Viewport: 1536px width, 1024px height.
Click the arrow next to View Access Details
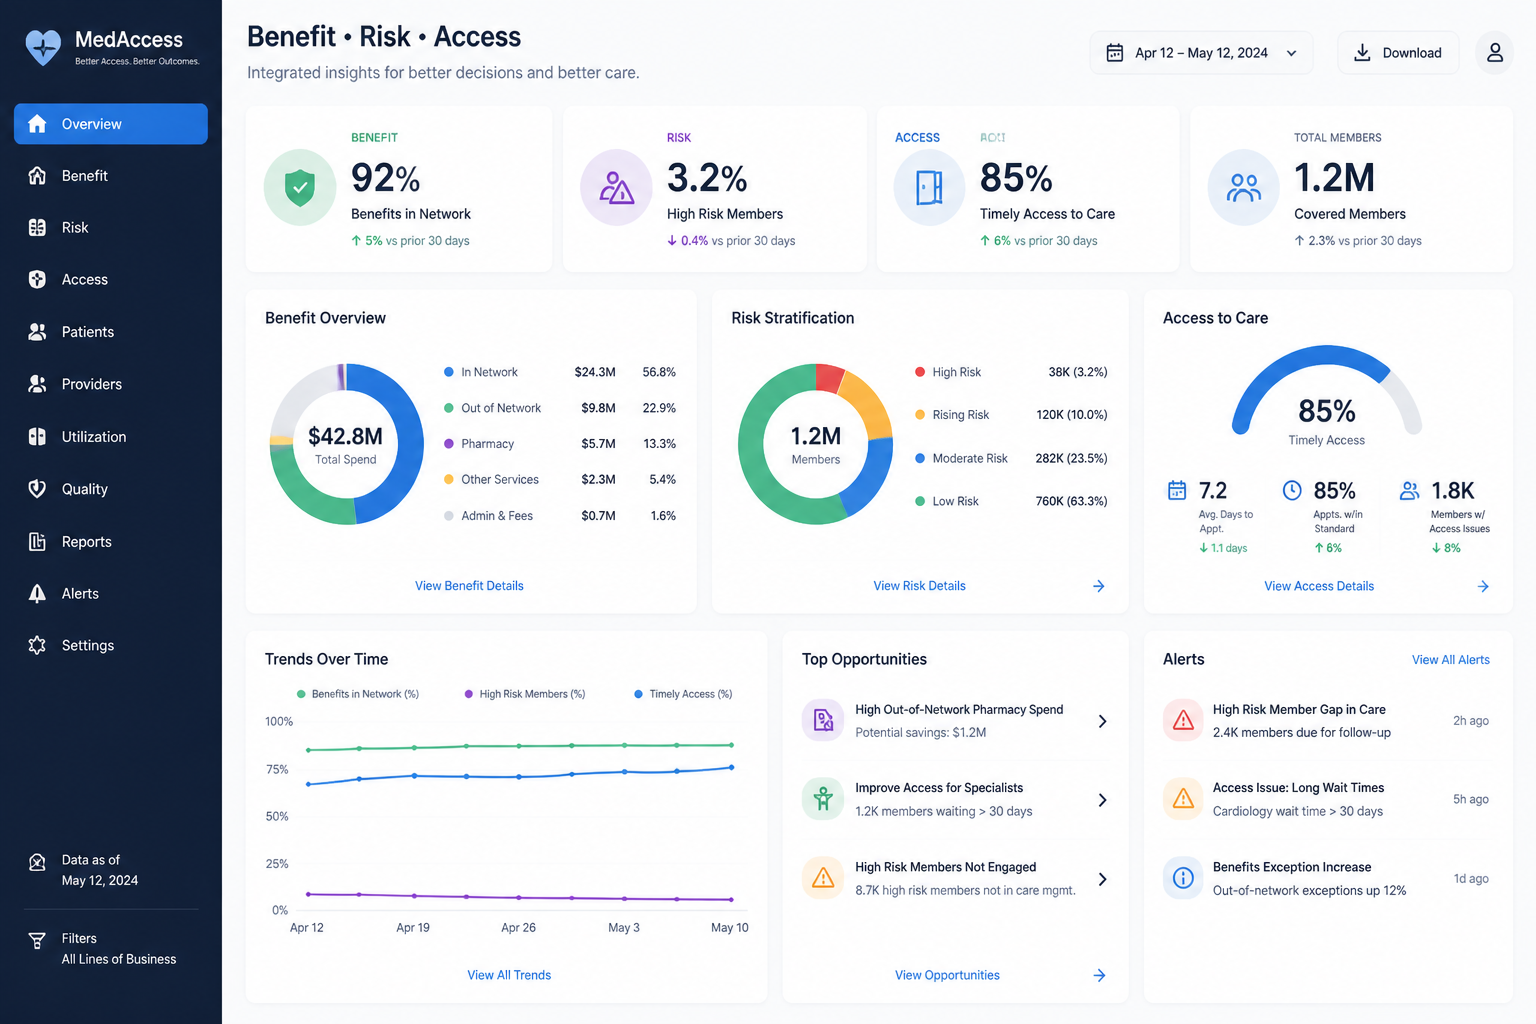point(1483,586)
